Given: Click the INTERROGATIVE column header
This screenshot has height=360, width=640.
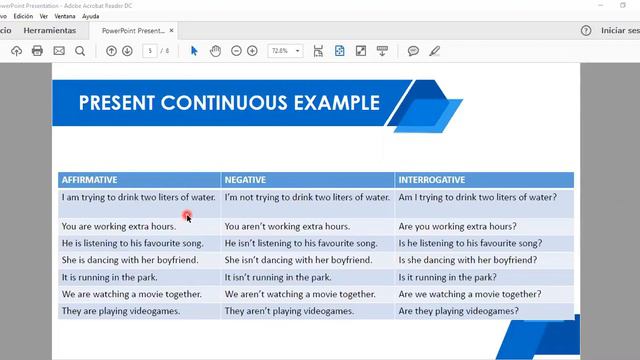Looking at the screenshot, I should tap(432, 180).
